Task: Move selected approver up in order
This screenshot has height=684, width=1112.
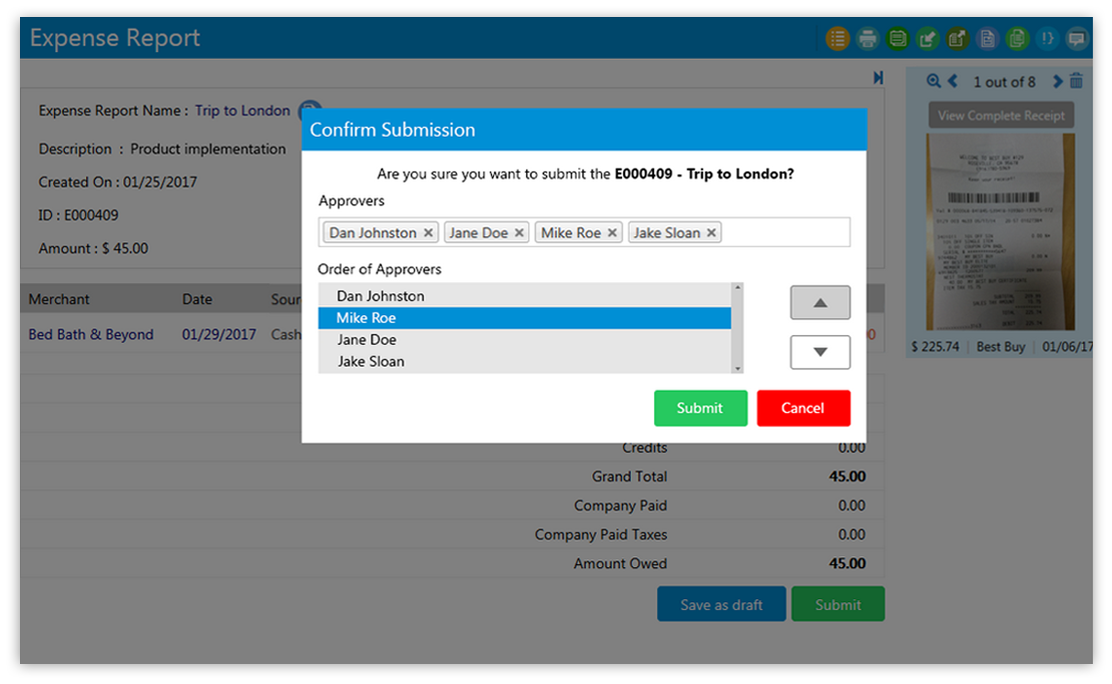Action: point(820,303)
